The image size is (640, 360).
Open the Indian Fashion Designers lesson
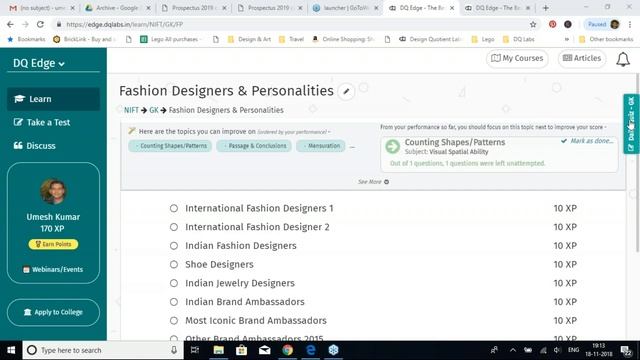click(x=241, y=246)
